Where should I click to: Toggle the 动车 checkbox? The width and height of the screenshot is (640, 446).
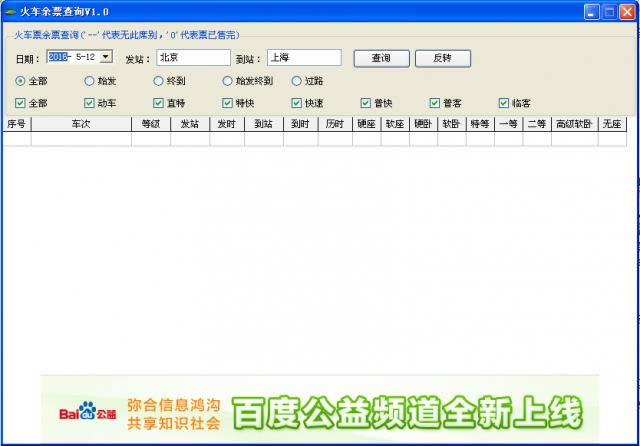[90, 102]
